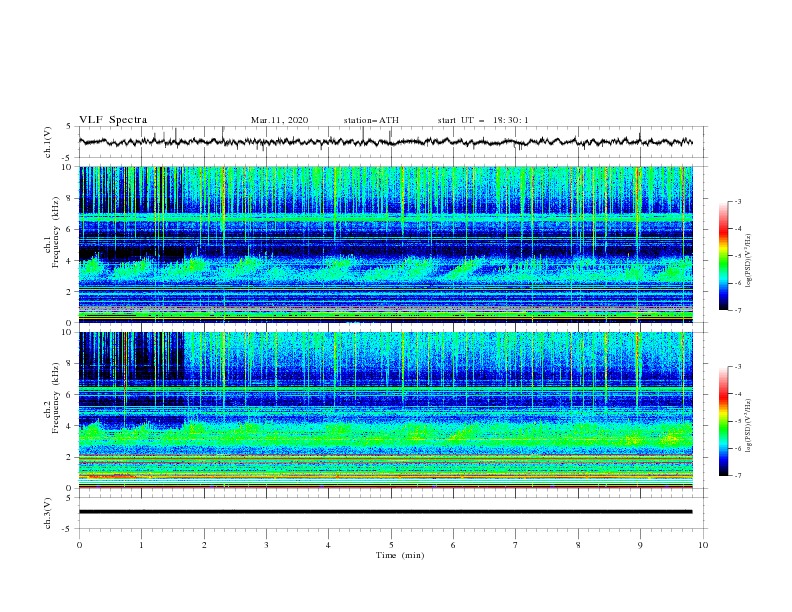Click the ch.1 color scale 'log(PSD)(V²/Hz)' label
Viewport: 792px width, 612px height.
click(749, 261)
